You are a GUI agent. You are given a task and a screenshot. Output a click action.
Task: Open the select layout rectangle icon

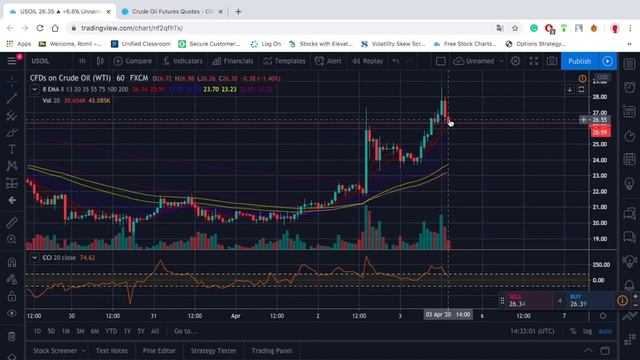coord(440,61)
